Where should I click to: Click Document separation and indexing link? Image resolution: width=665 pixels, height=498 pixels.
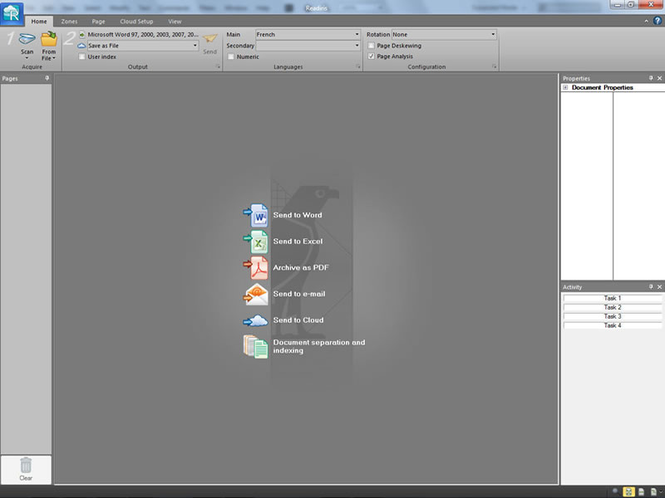click(x=319, y=346)
